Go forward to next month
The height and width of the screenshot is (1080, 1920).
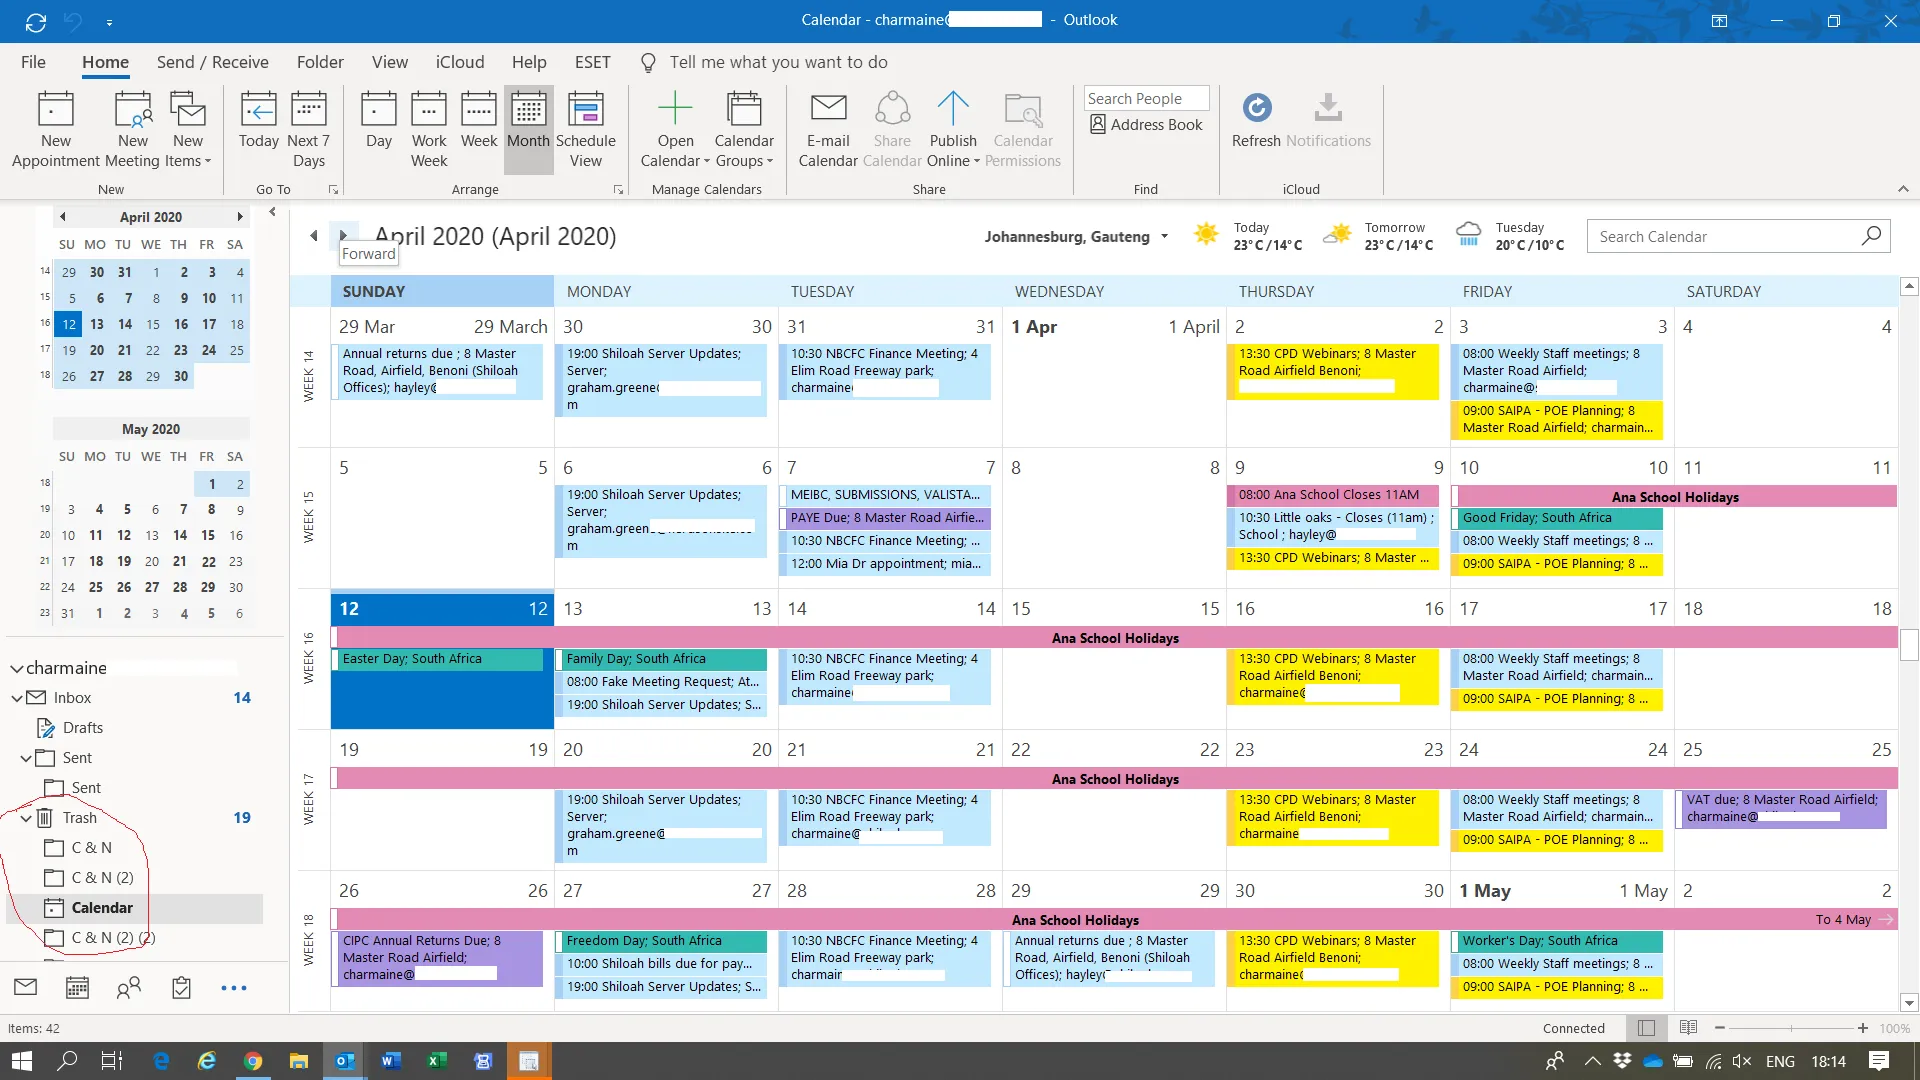[x=342, y=236]
